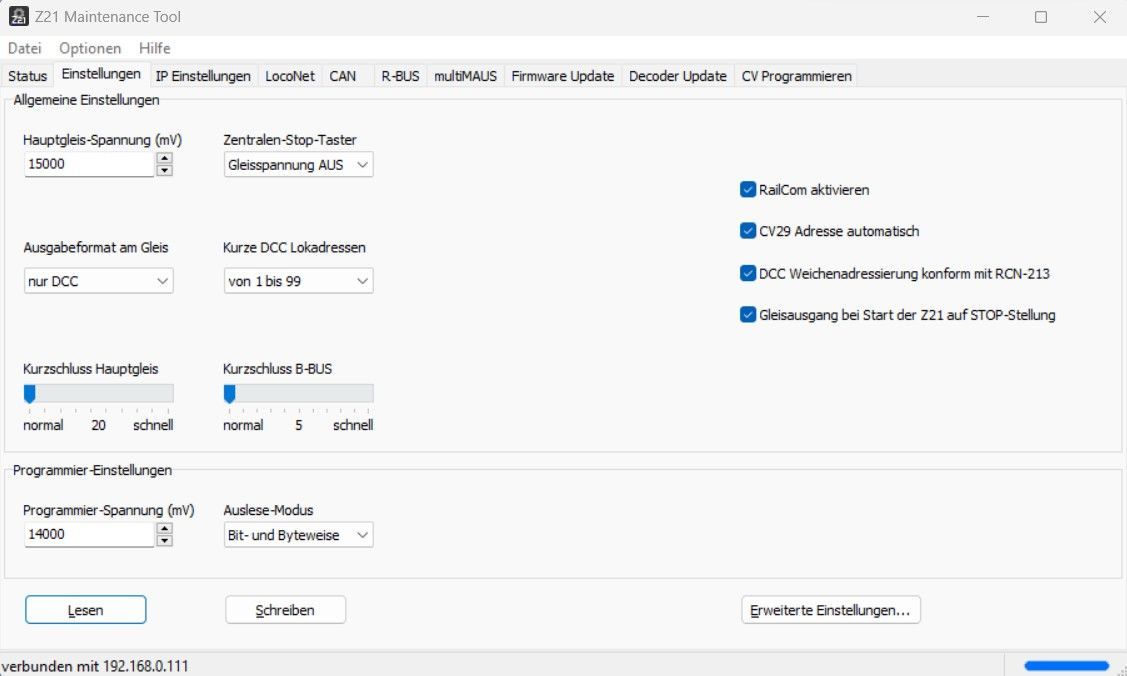Open the Zentralen-Stop-Taster dropdown

298,165
